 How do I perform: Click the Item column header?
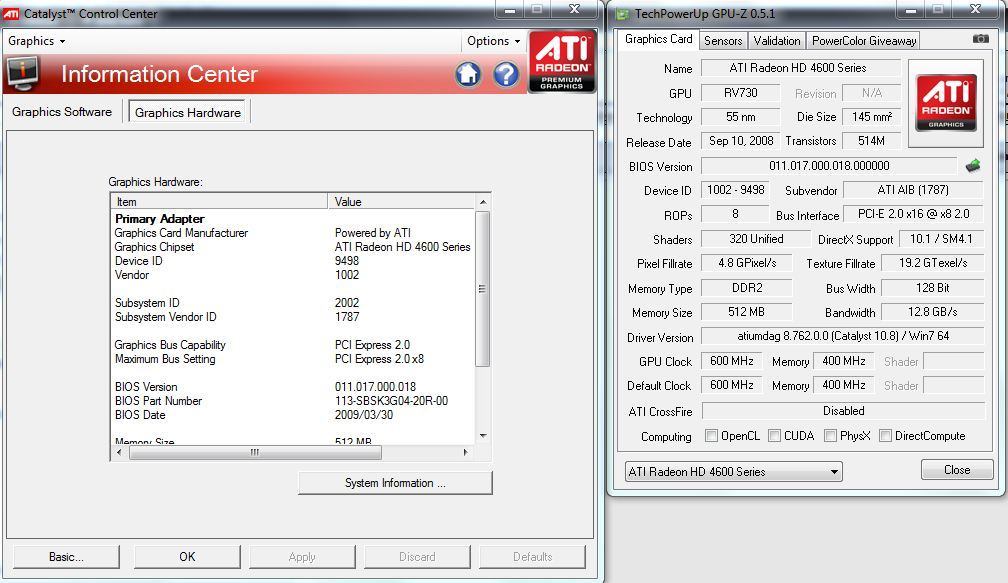pos(219,202)
